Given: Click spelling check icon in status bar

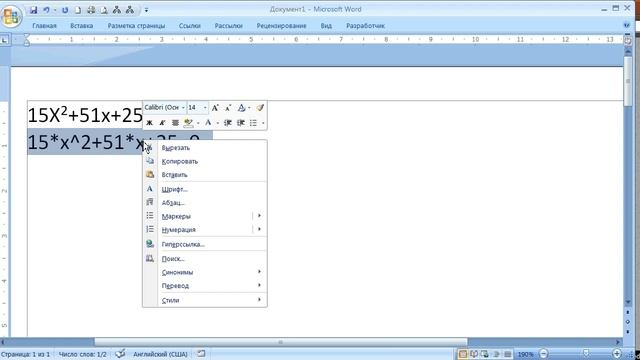Looking at the screenshot, I should click(x=120, y=354).
